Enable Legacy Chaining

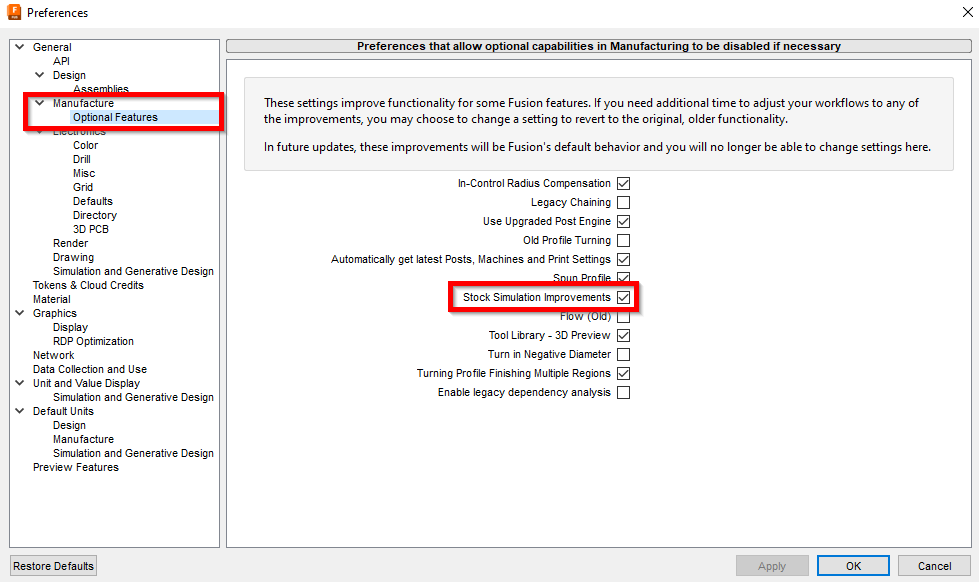624,202
